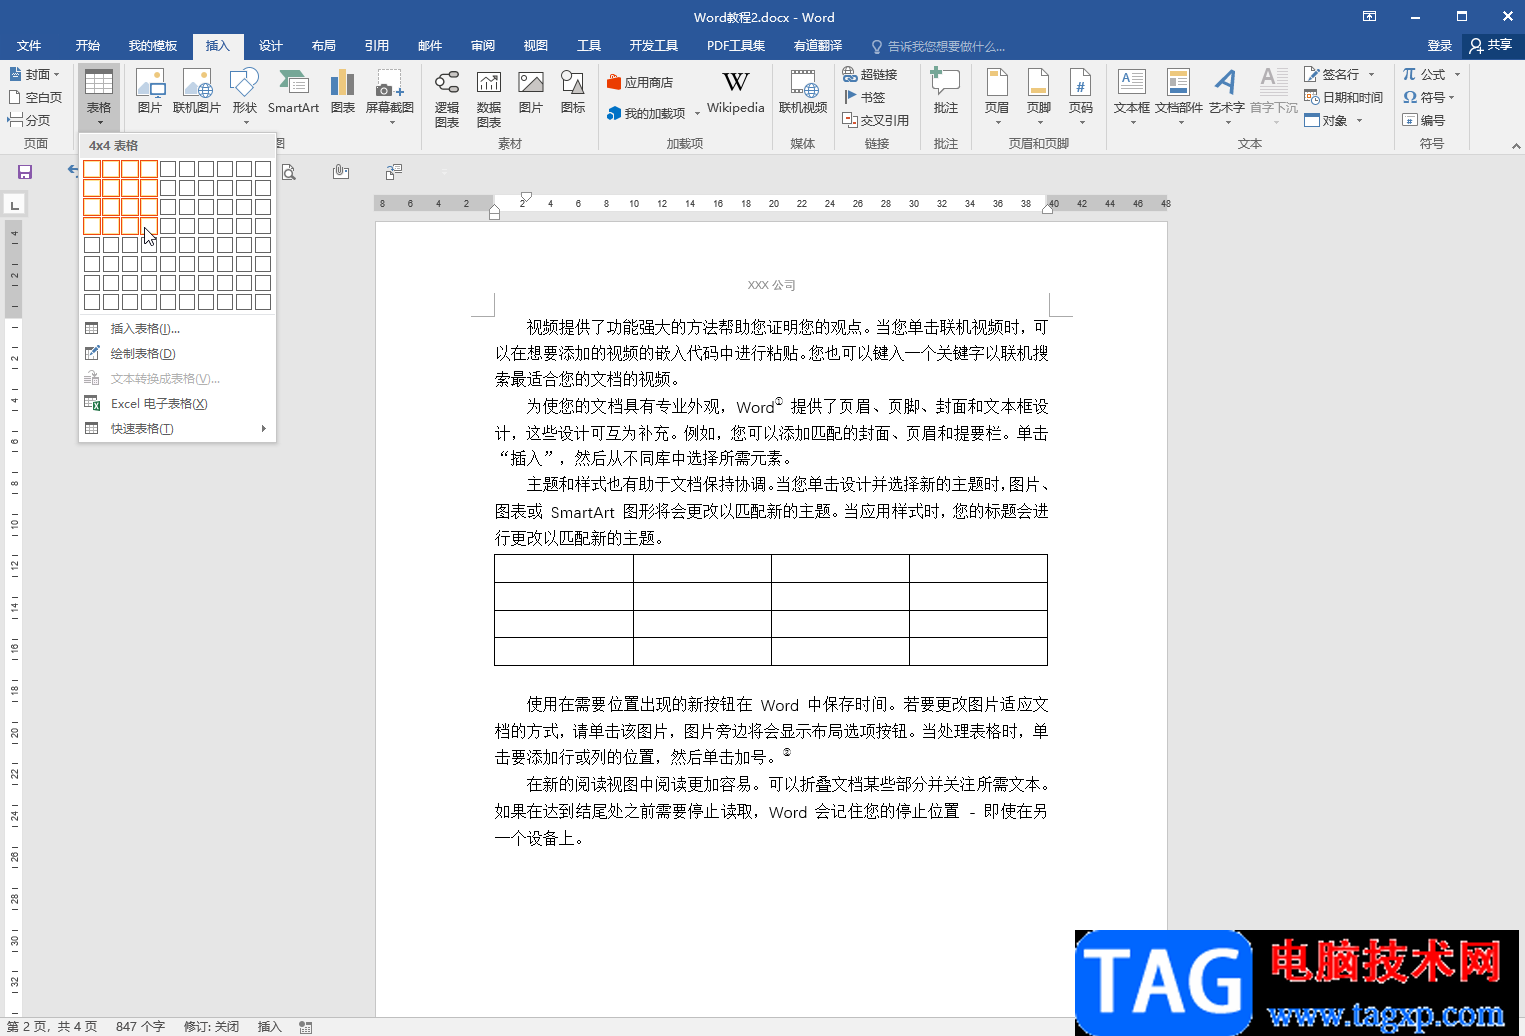Insert 艺术字 WordArt
Screen dimensions: 1525x1036
tap(1226, 96)
